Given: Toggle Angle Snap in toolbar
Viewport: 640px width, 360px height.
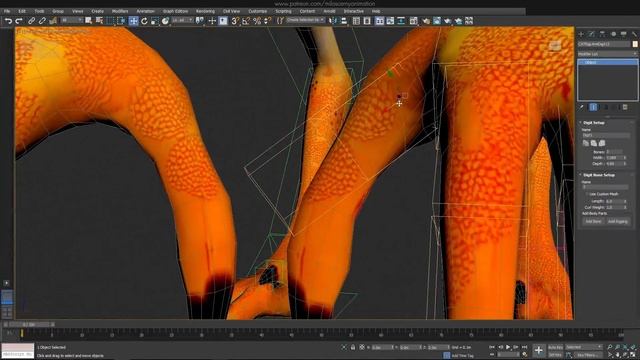Looking at the screenshot, I should click(x=246, y=20).
